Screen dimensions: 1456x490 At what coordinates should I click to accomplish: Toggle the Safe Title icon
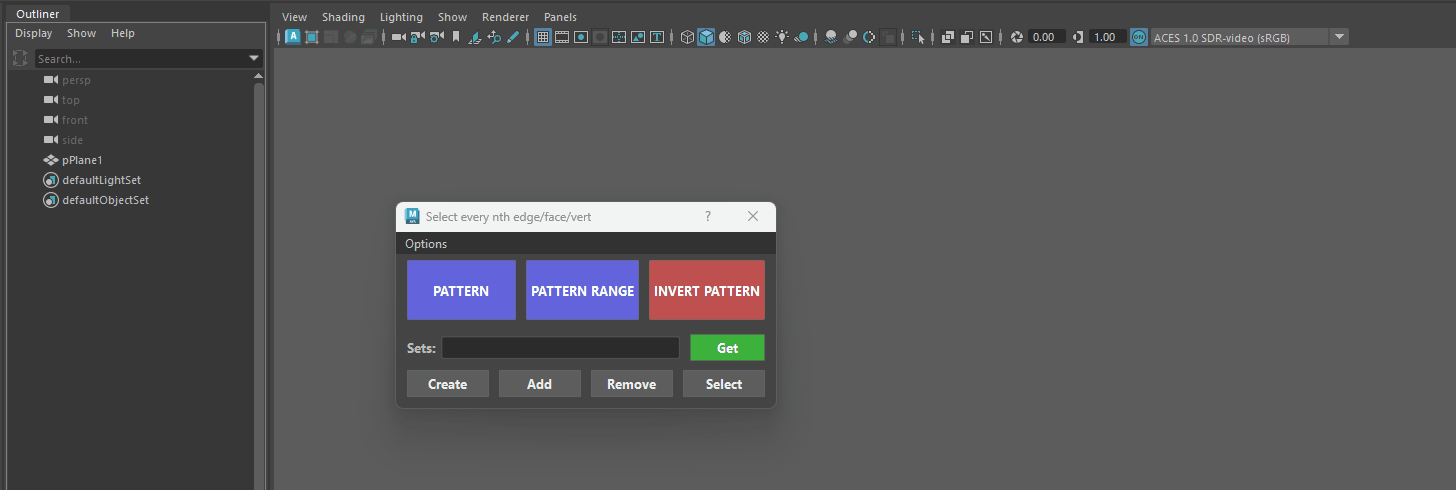click(x=656, y=37)
